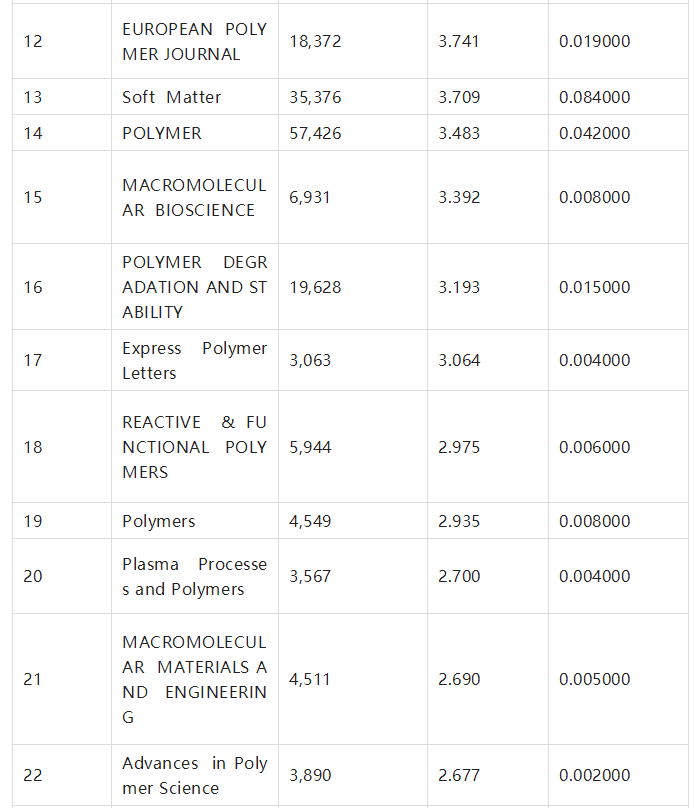Image resolution: width=698 pixels, height=808 pixels.
Task: Select the eigenfactor value 0.002000
Action: coord(594,775)
